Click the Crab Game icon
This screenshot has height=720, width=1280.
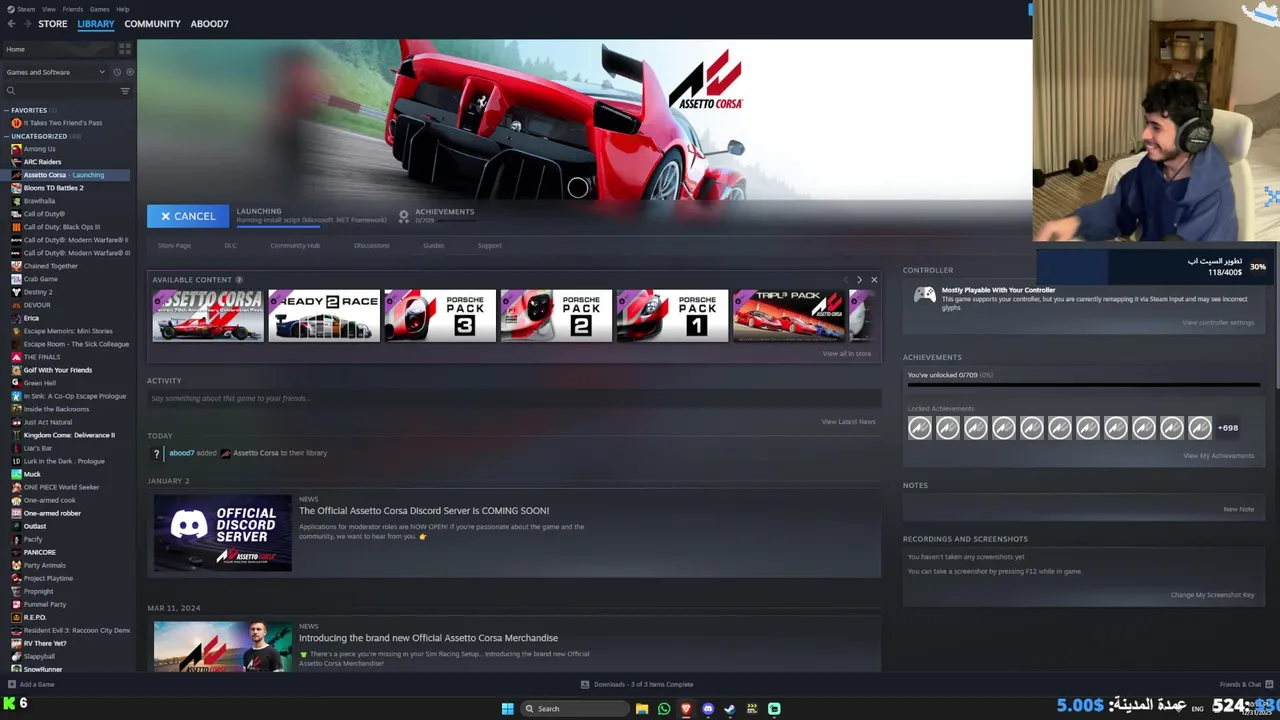16,279
